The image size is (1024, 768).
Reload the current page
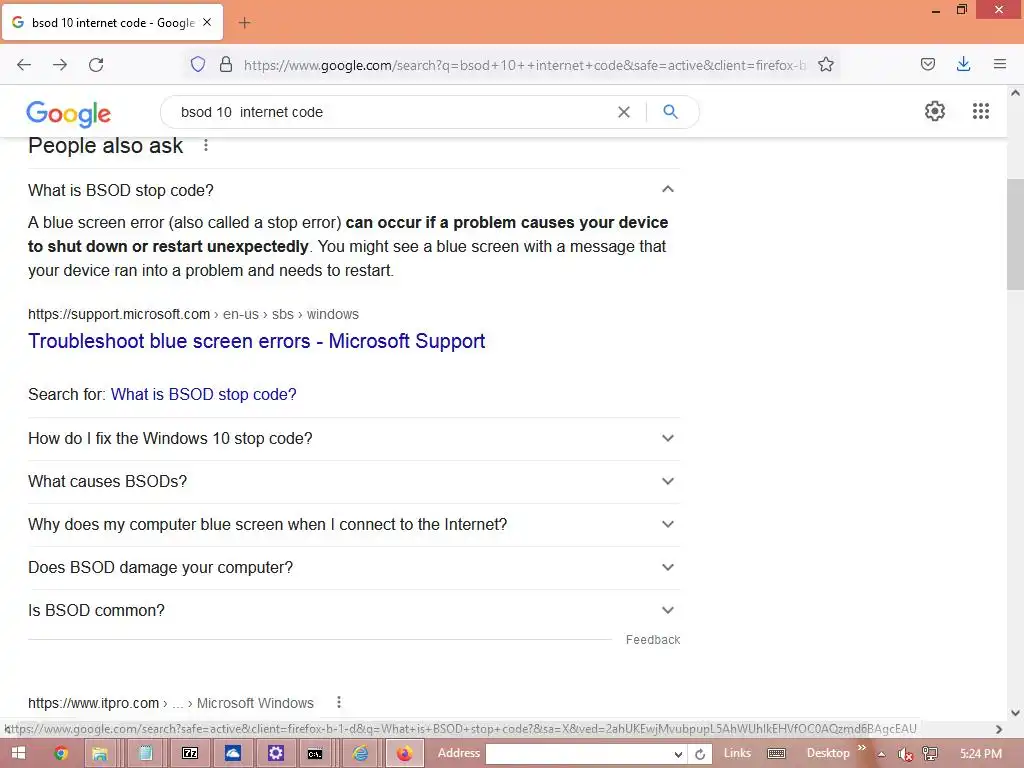pos(96,65)
